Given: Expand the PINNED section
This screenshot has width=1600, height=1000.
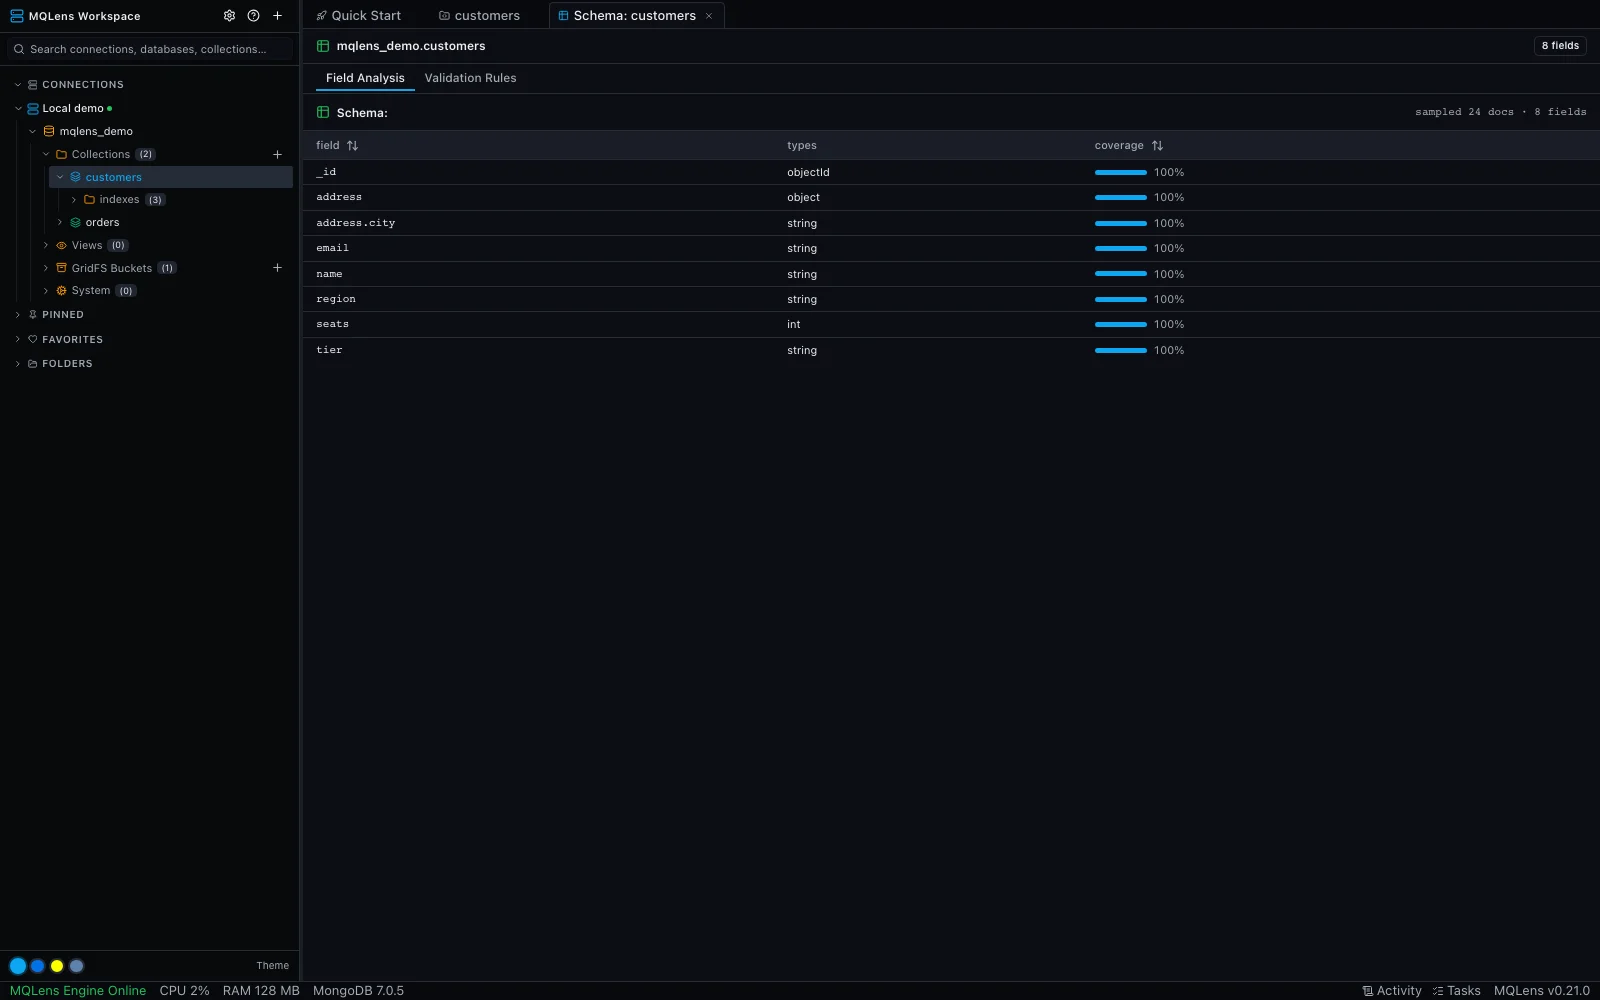Looking at the screenshot, I should [x=18, y=315].
